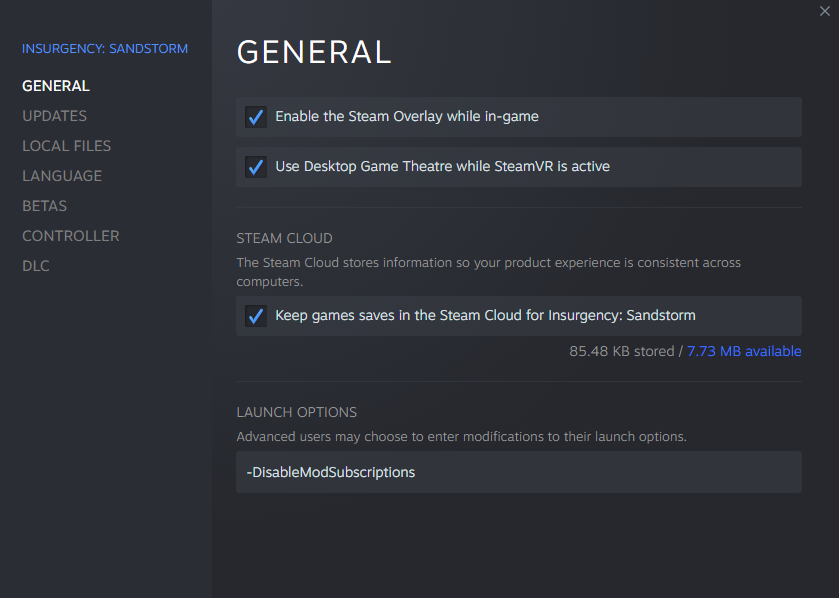Click the Insurgency: Sandstorm title link
Viewport: 839px width, 598px height.
coord(105,48)
